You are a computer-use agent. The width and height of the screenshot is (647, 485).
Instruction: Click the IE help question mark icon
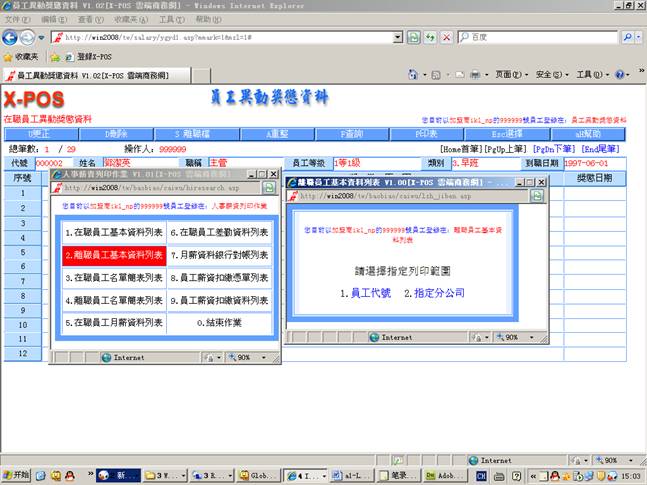619,75
